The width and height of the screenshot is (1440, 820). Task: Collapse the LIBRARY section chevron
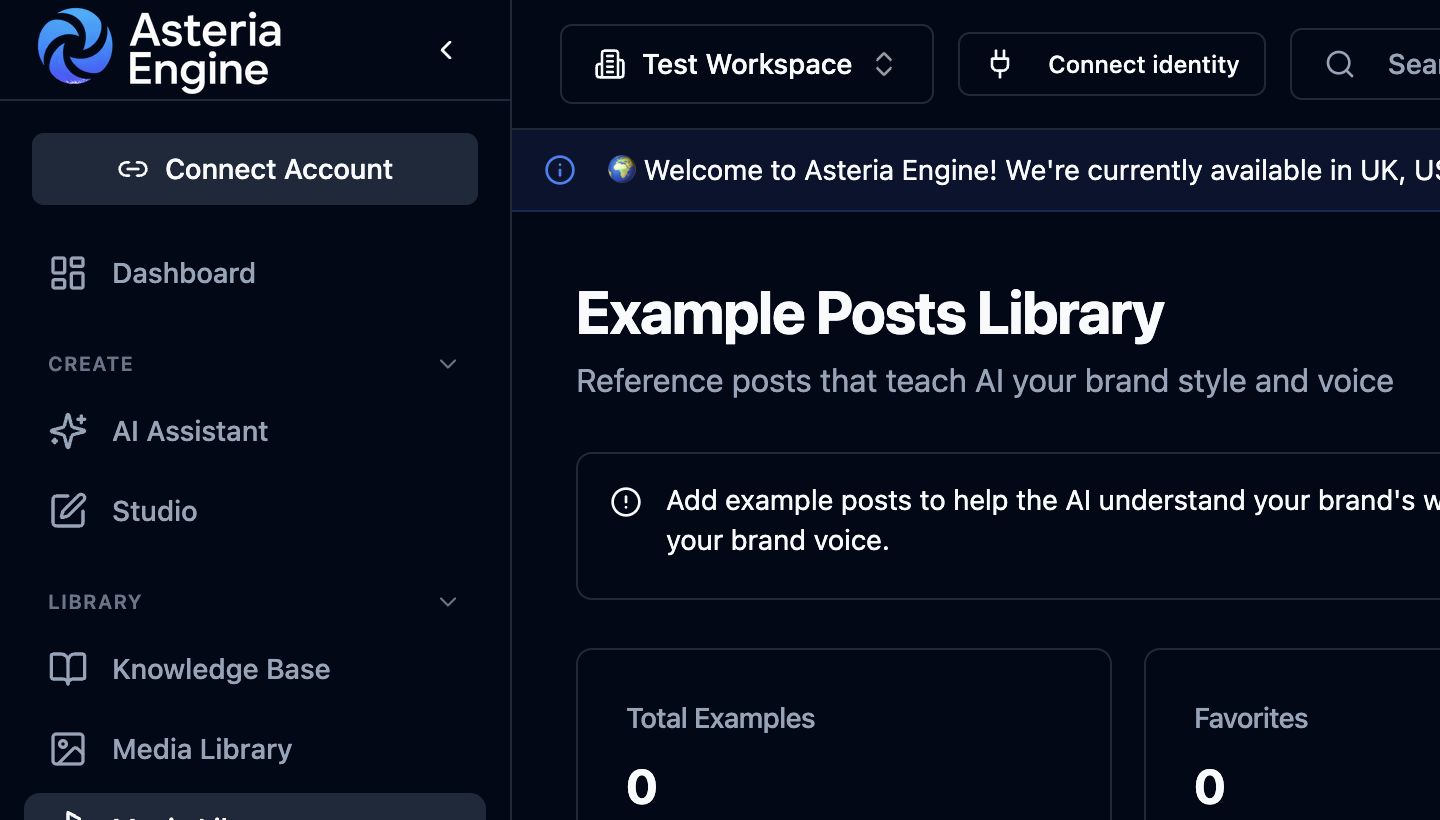448,602
